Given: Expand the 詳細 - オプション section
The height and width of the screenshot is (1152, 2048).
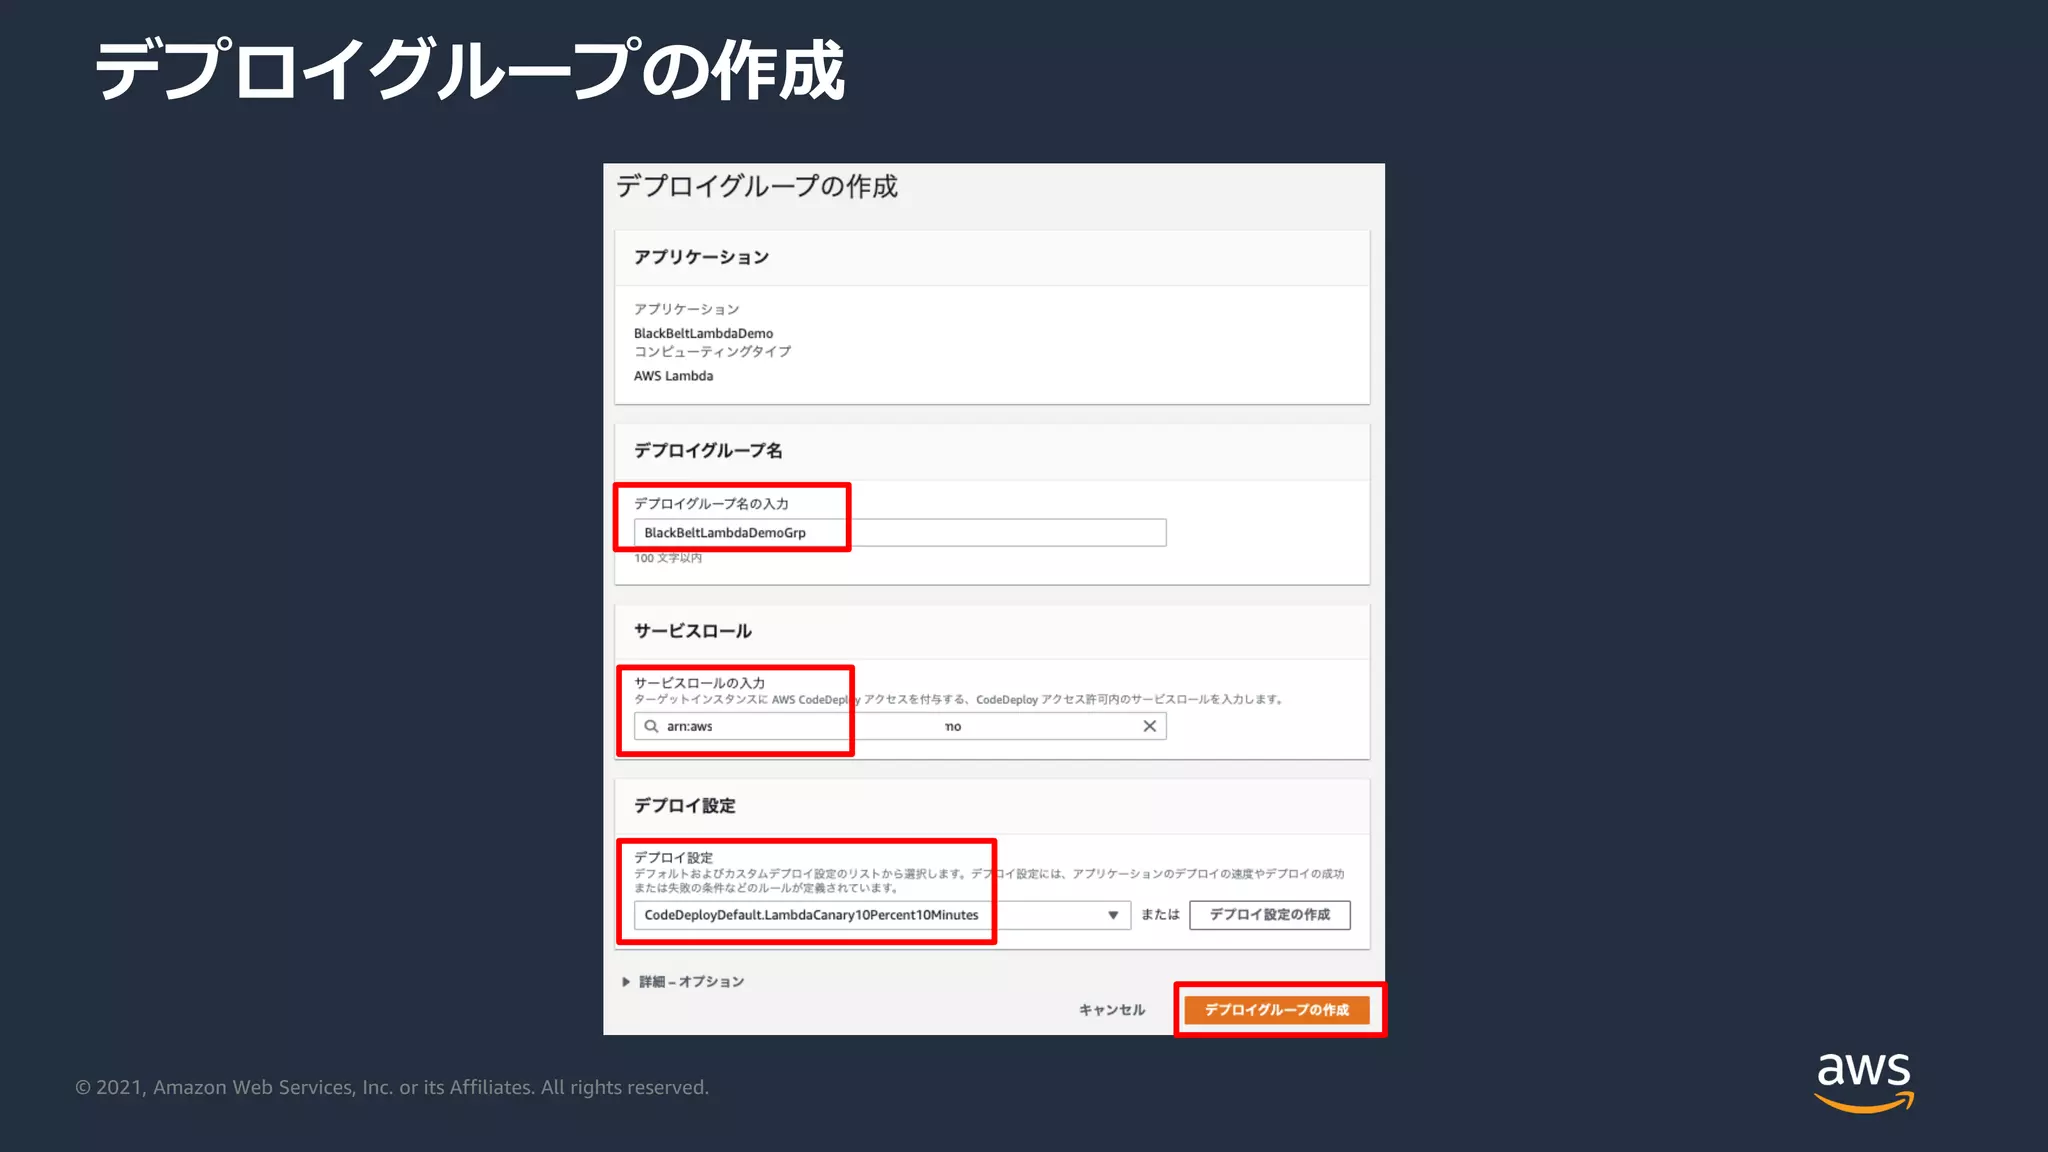Looking at the screenshot, I should (x=683, y=982).
